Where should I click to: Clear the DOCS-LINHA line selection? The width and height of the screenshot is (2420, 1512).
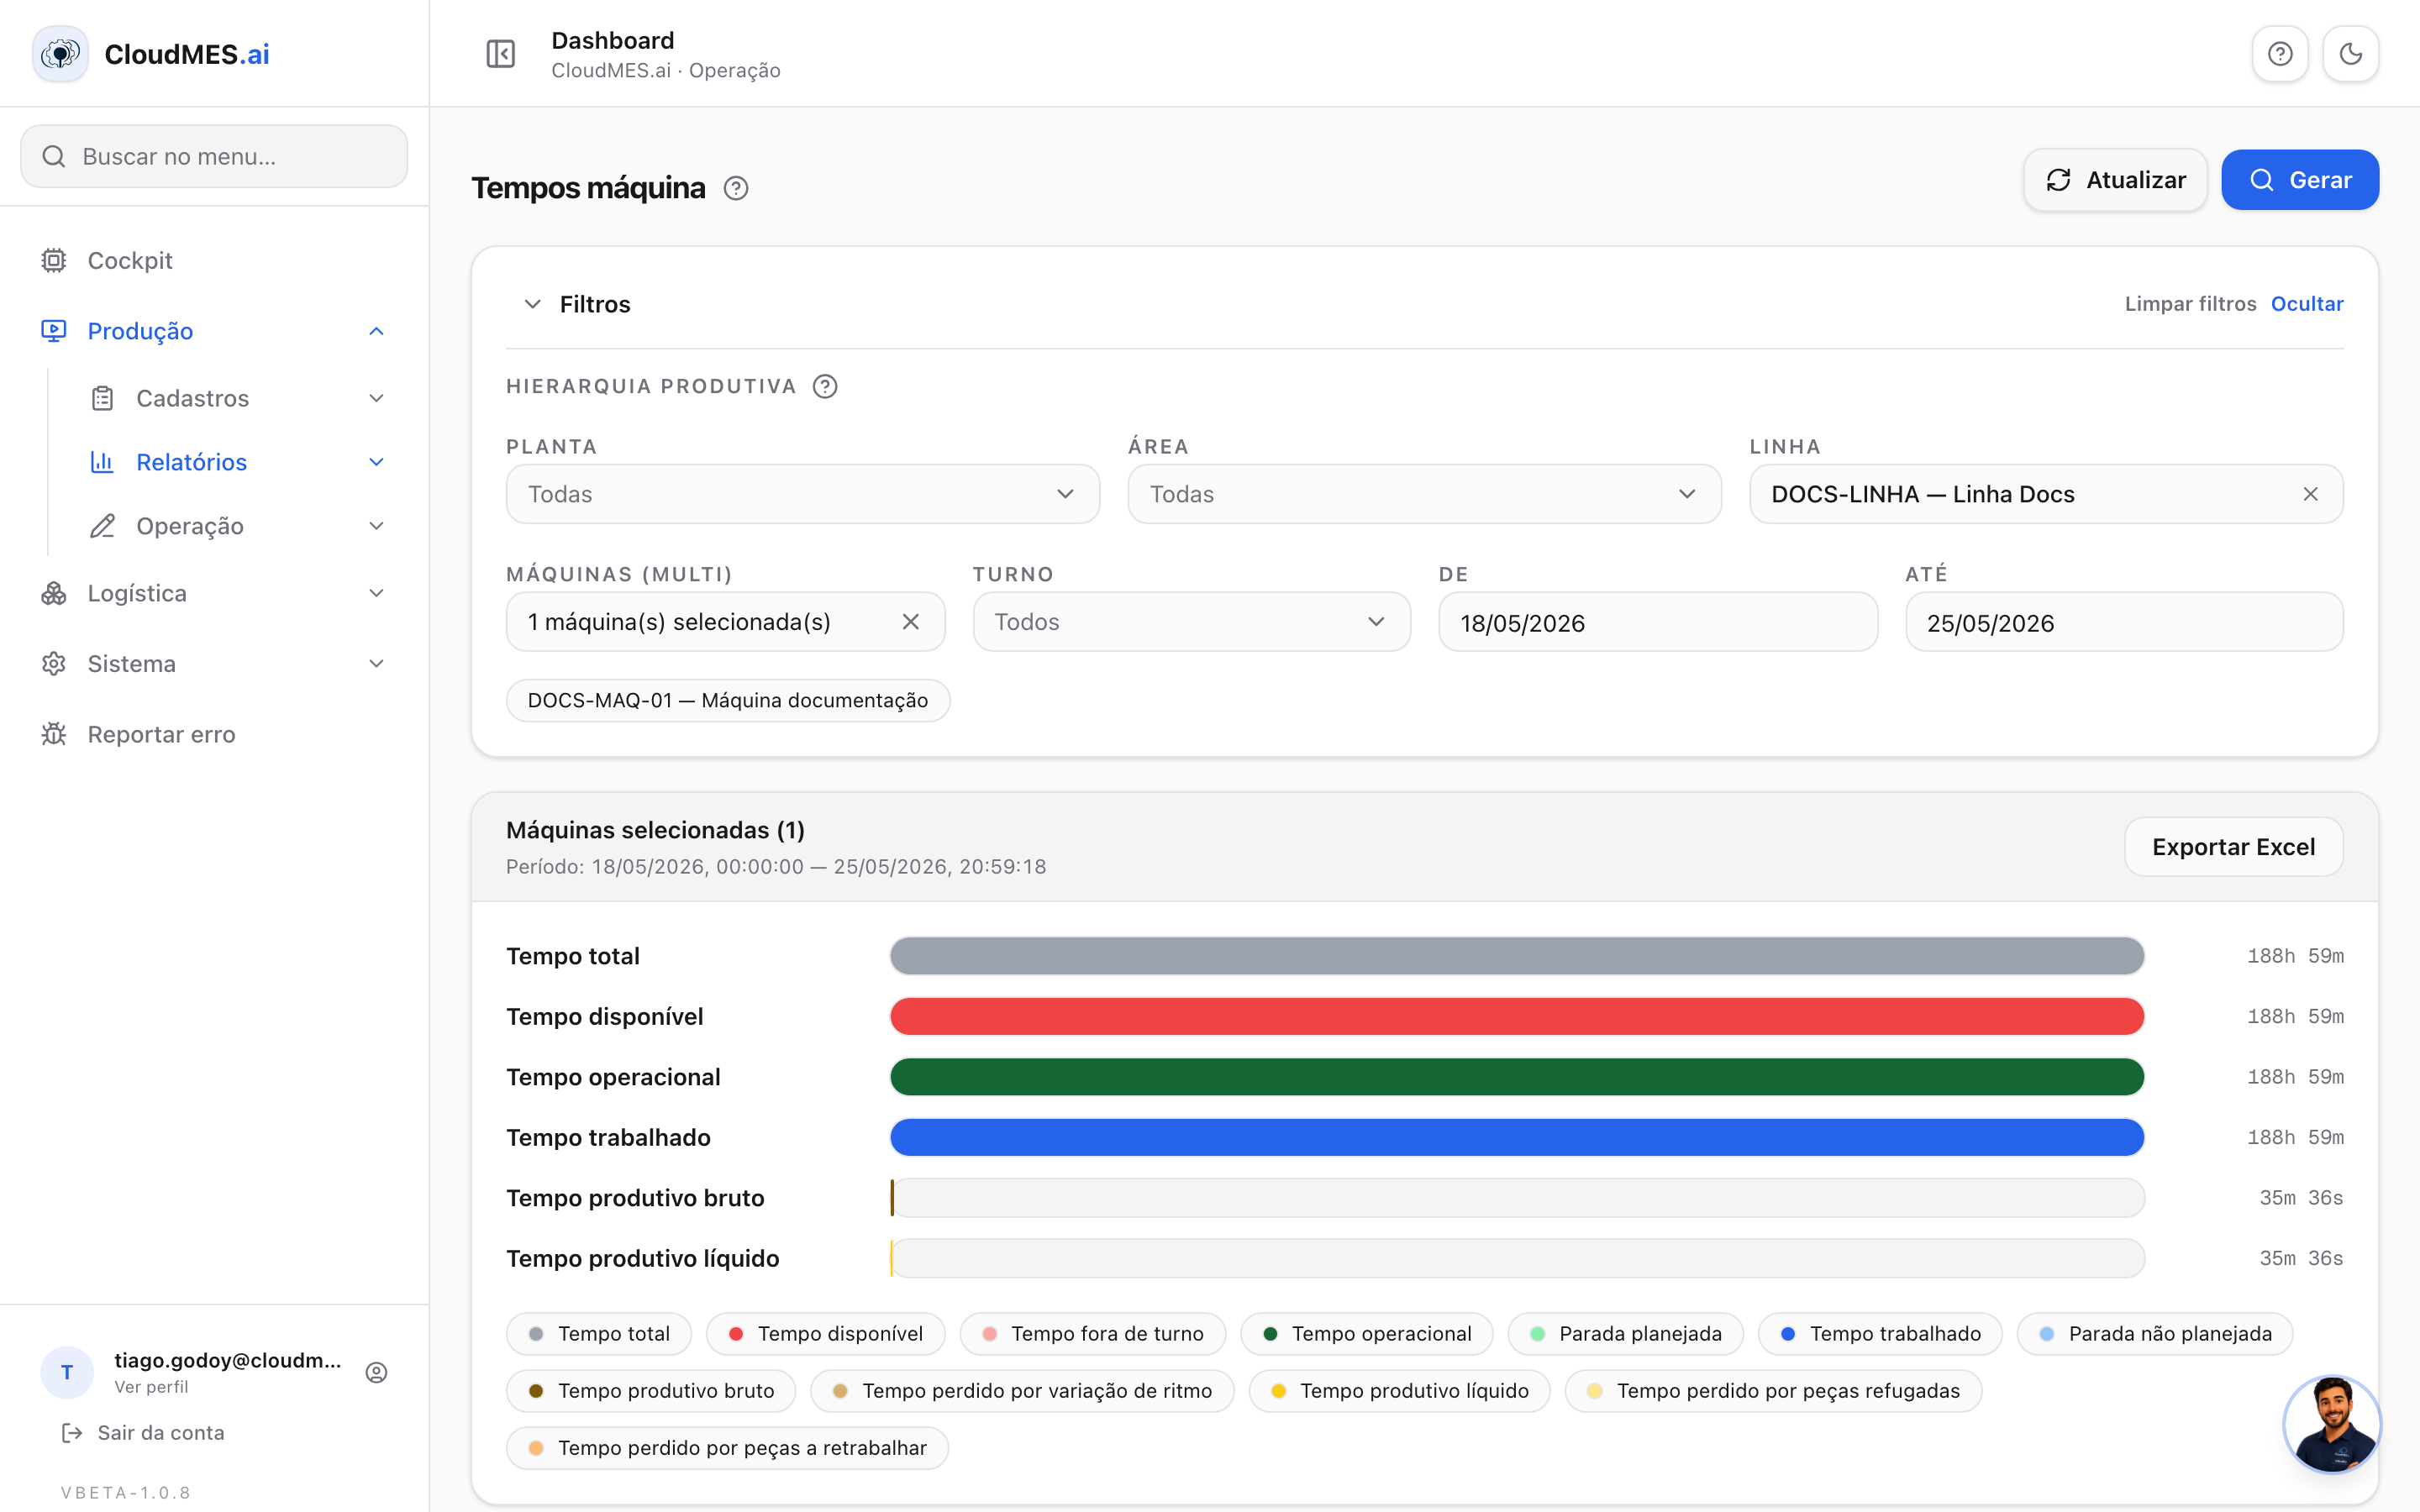point(2310,494)
